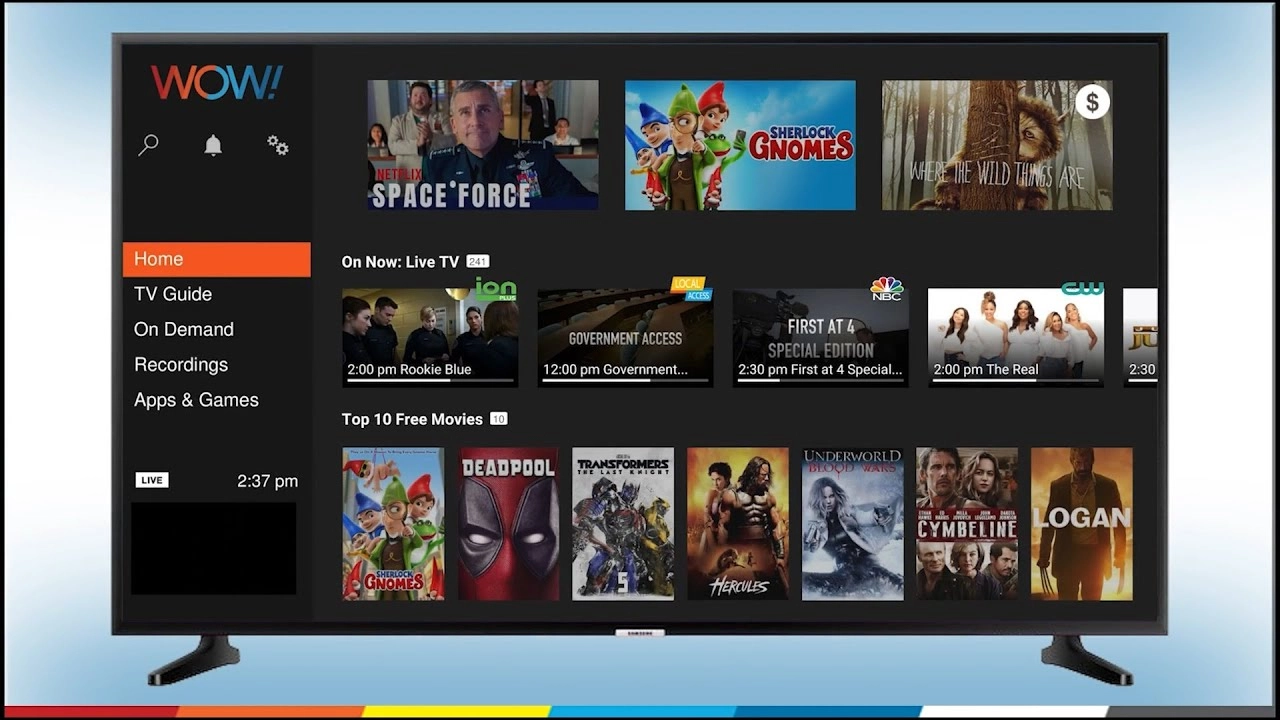Click the dollar sign rental badge
Viewport: 1280px width, 720px height.
coord(1092,102)
